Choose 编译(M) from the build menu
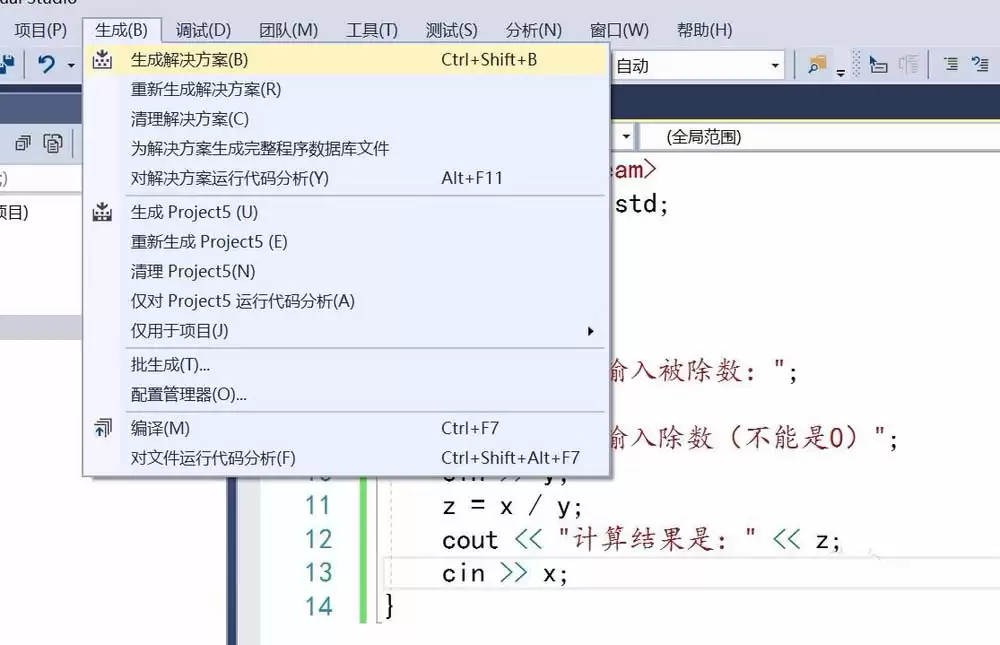 pos(160,428)
